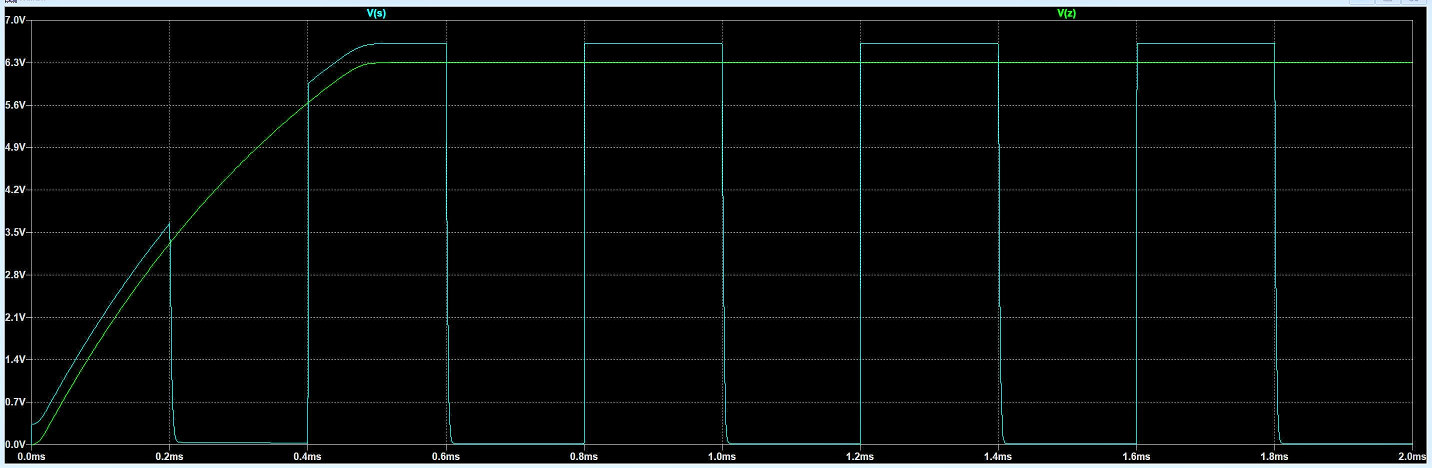Click the 2.0ms end-of-axis label
The height and width of the screenshot is (468, 1432).
coord(1411,457)
